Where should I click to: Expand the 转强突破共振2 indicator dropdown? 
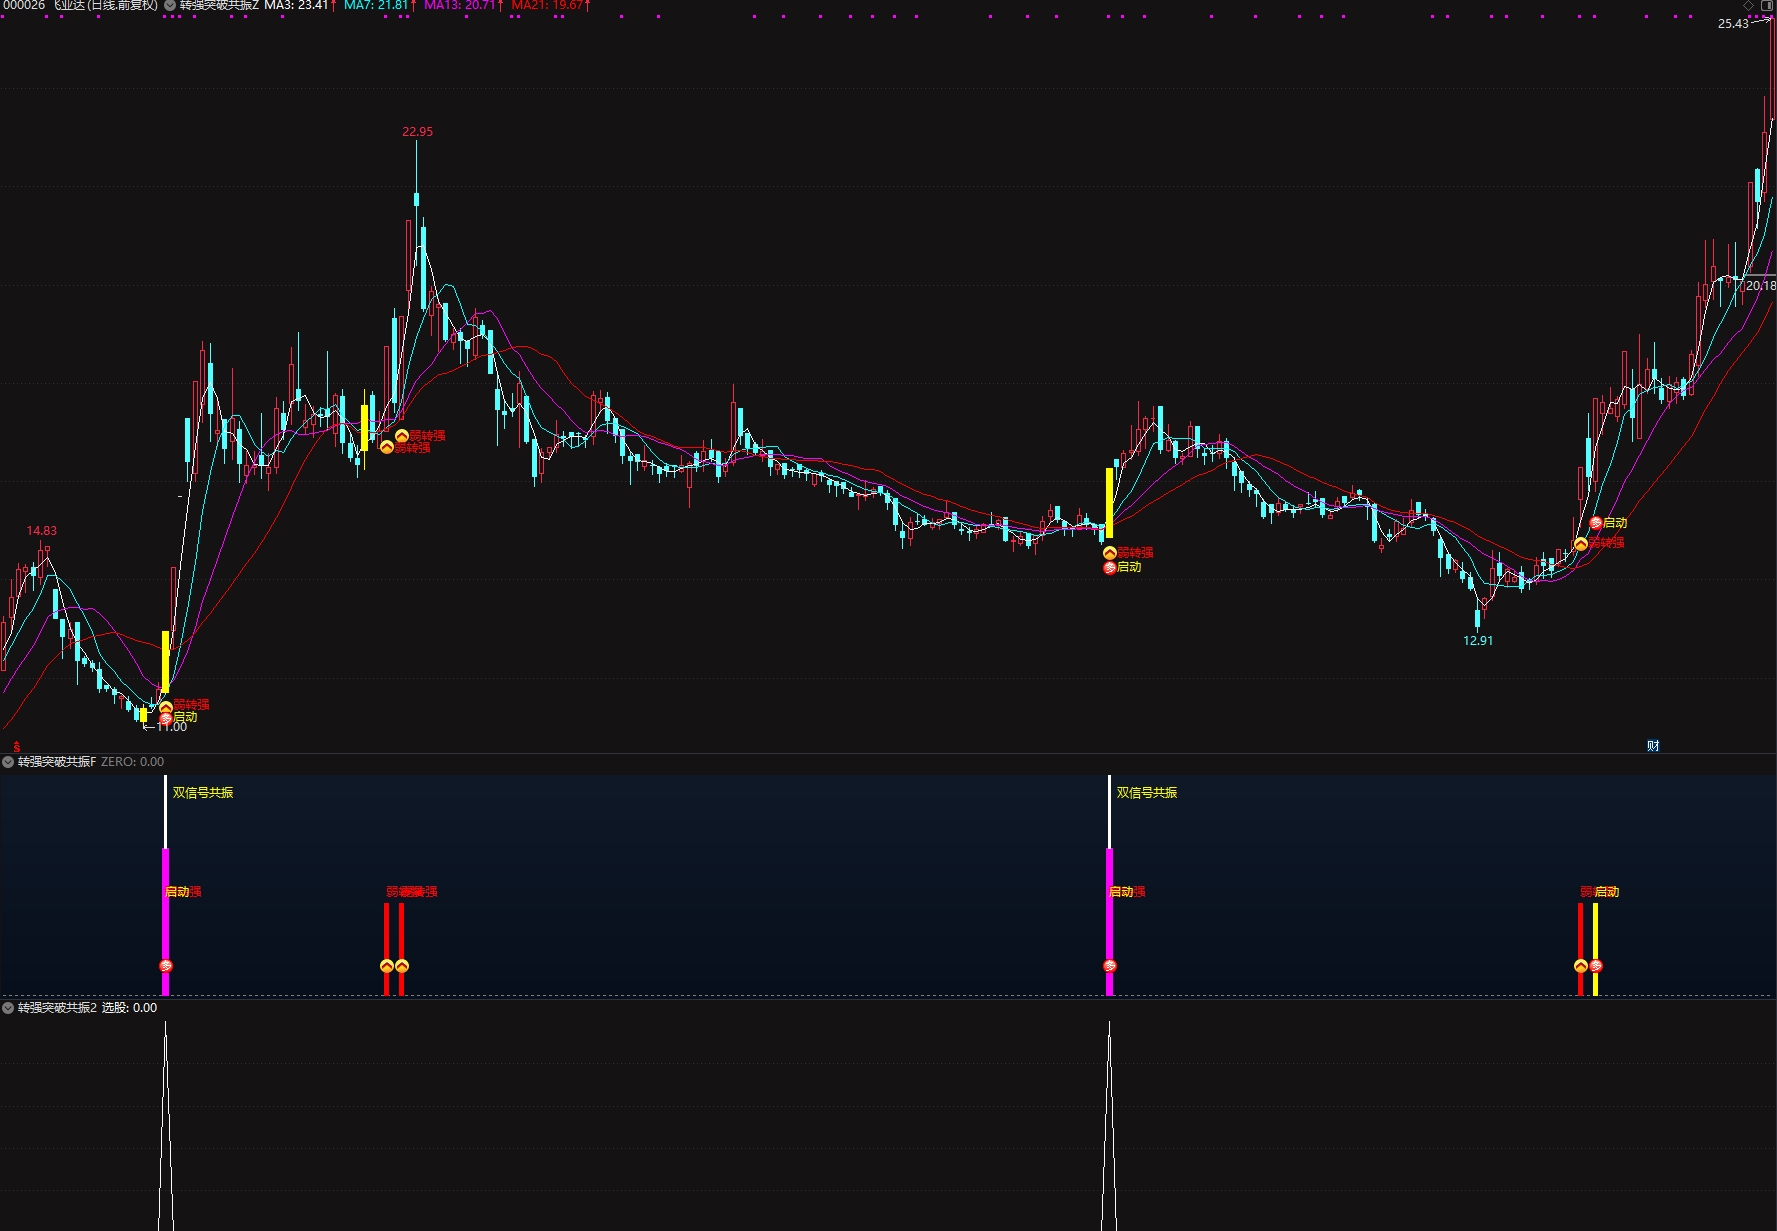click(x=8, y=1008)
